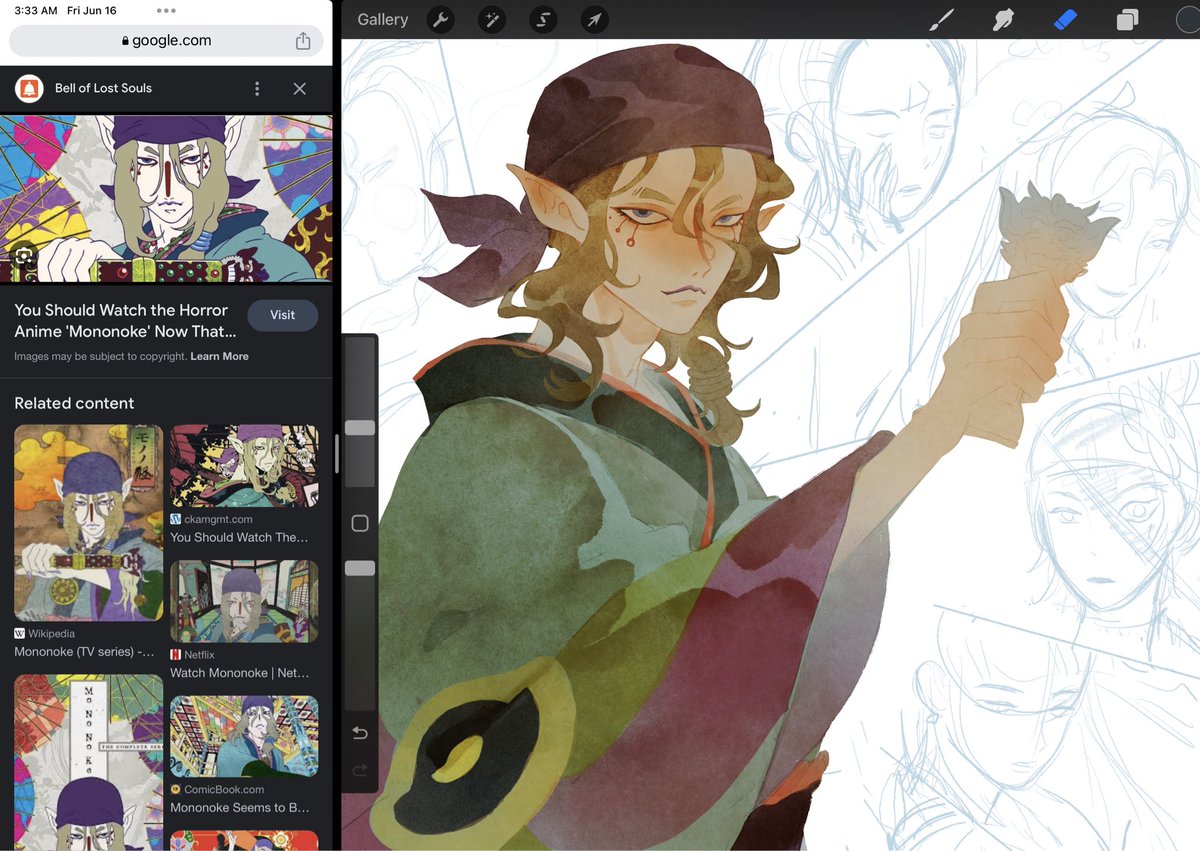Open the active color picker circle
This screenshot has height=851, width=1200.
coord(1188,19)
